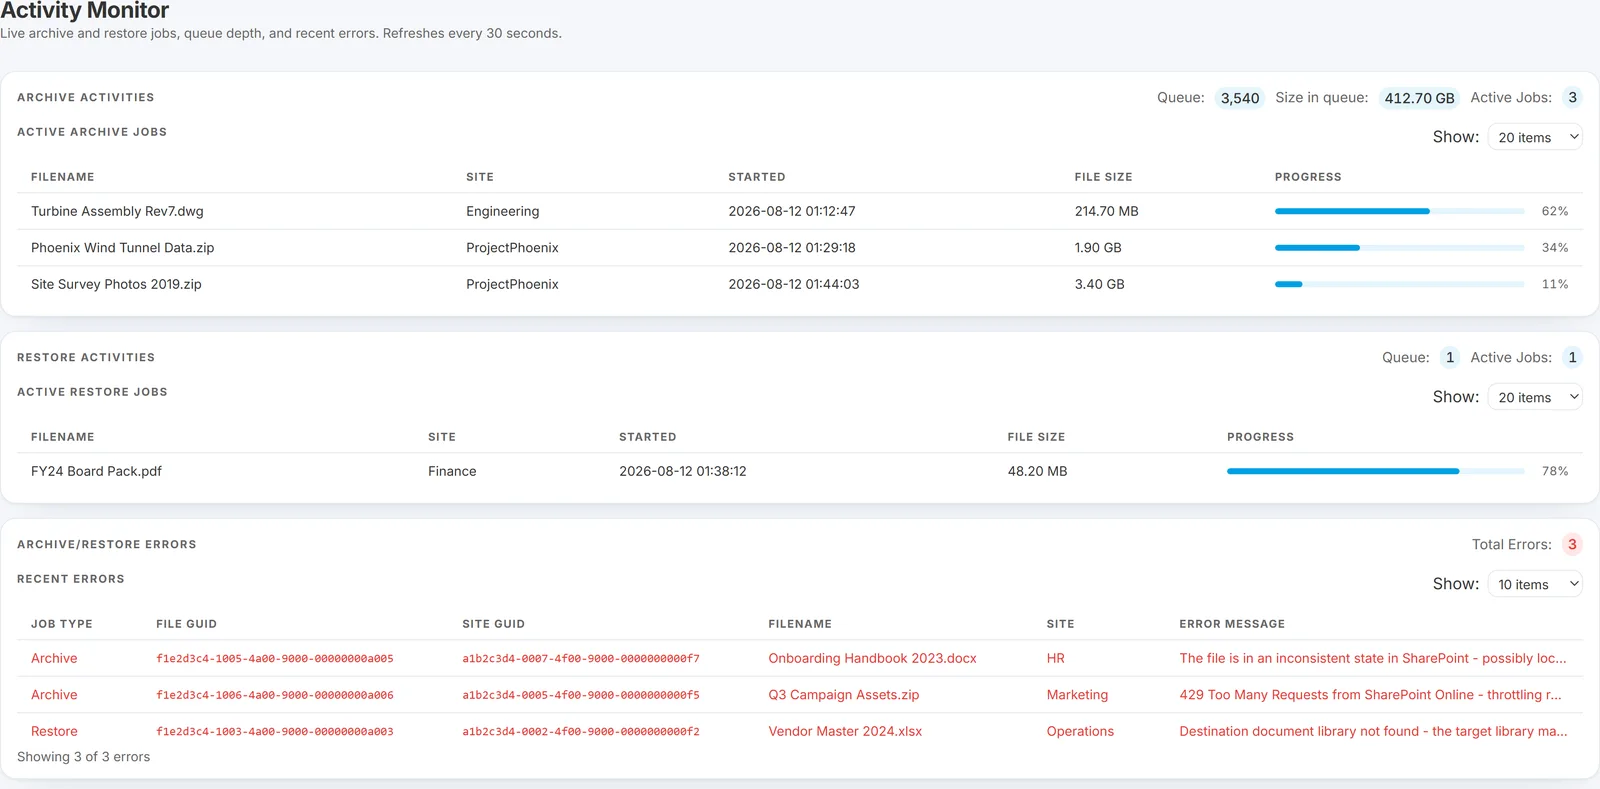Click the Phoenix Wind Tunnel Data.zip progress bar
Viewport: 1600px width, 789px height.
pos(1399,247)
